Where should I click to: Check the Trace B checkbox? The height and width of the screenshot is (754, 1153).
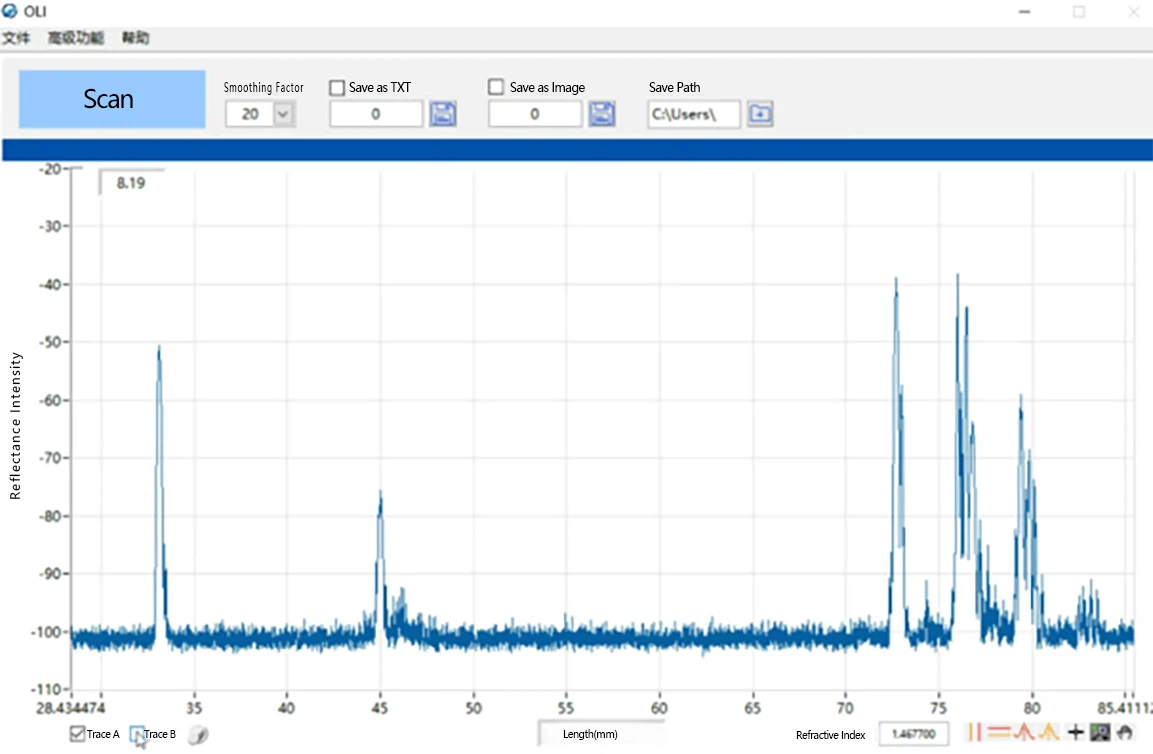pyautogui.click(x=138, y=735)
